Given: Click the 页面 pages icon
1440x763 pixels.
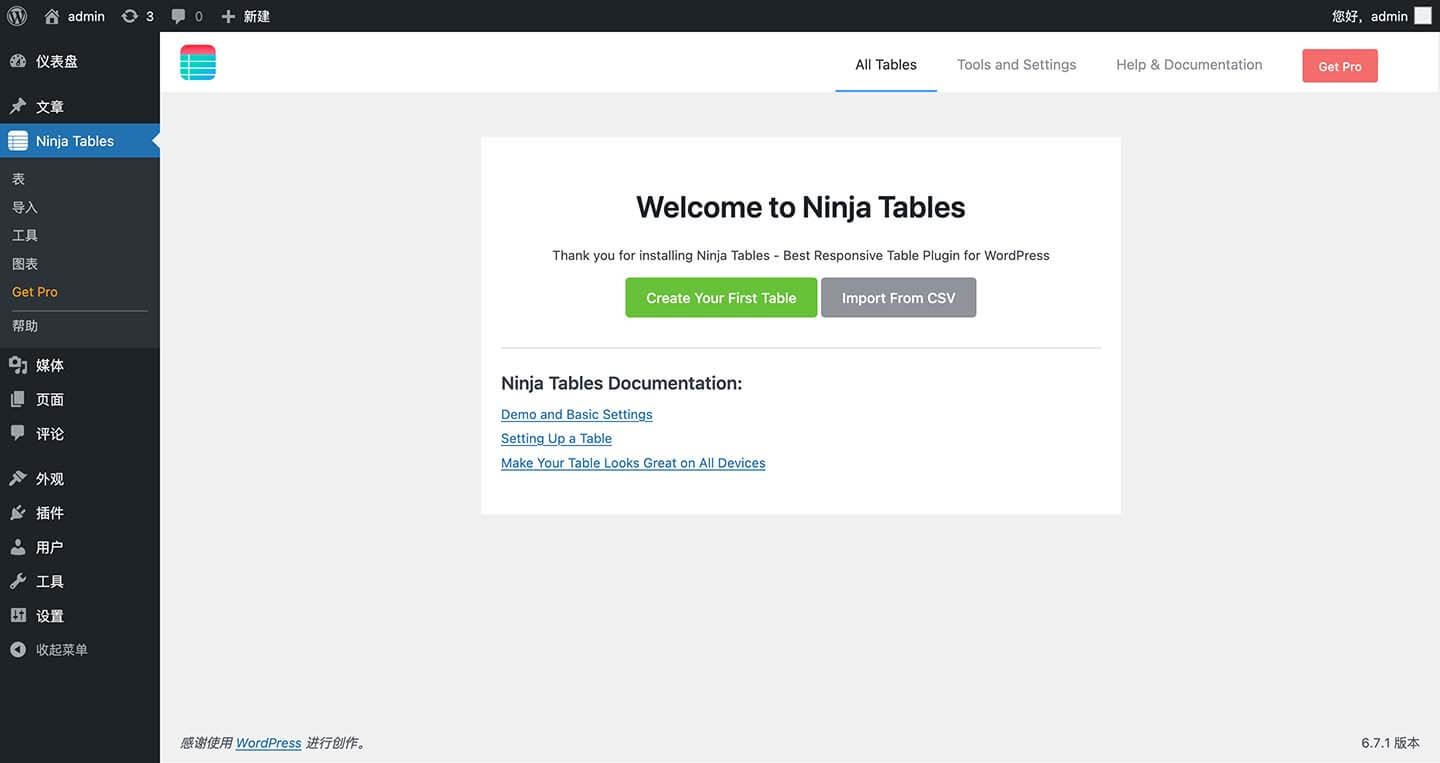Looking at the screenshot, I should click(18, 399).
